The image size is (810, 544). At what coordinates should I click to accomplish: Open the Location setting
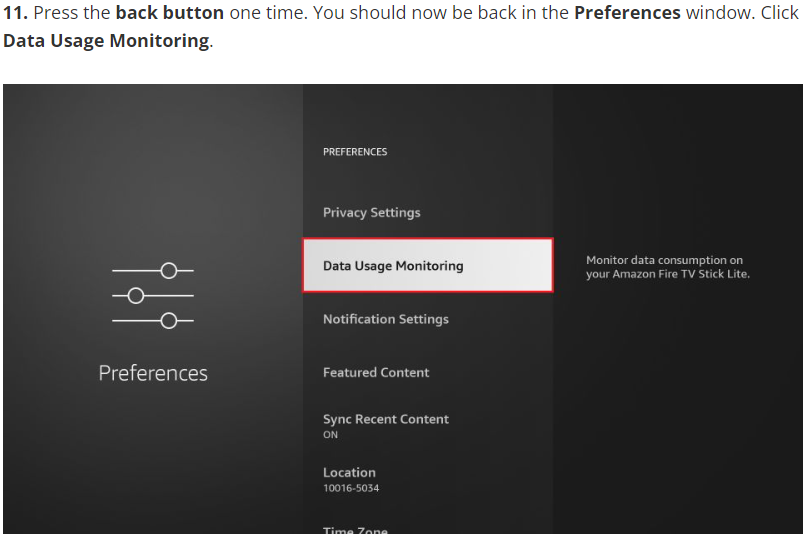coord(349,473)
